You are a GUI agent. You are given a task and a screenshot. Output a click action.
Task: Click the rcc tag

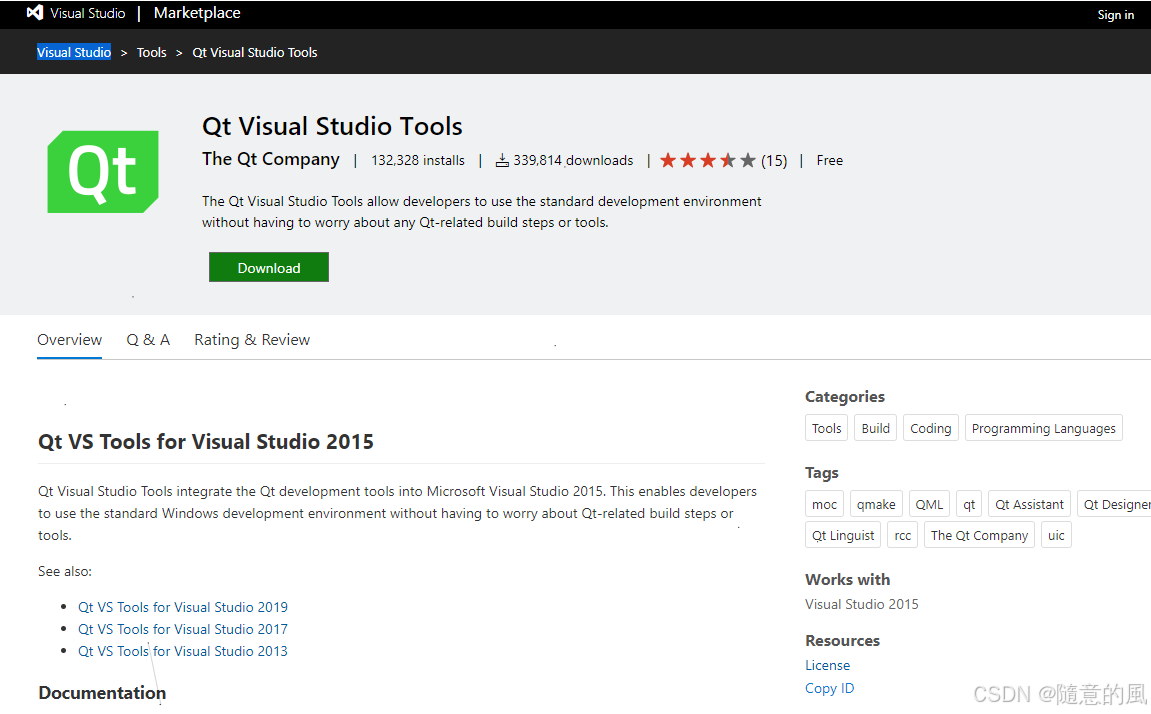pyautogui.click(x=903, y=535)
